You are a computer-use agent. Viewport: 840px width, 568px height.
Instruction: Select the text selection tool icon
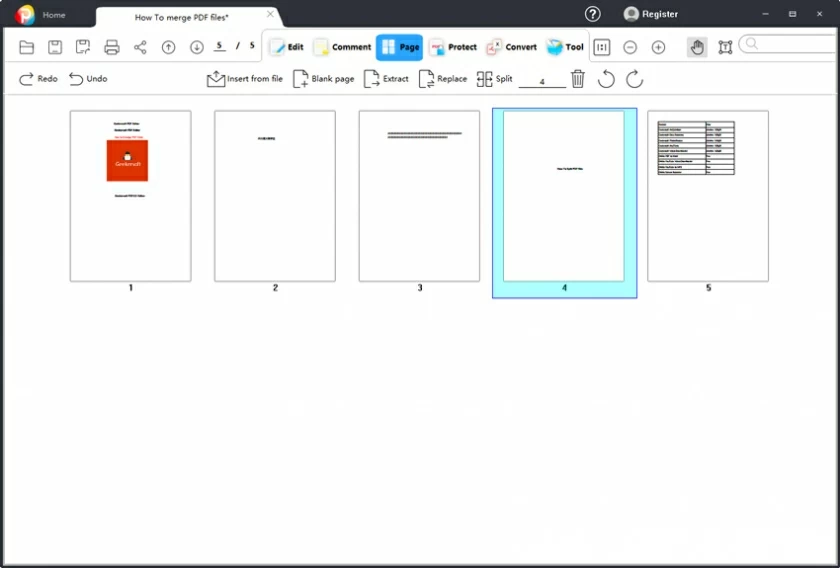click(725, 47)
